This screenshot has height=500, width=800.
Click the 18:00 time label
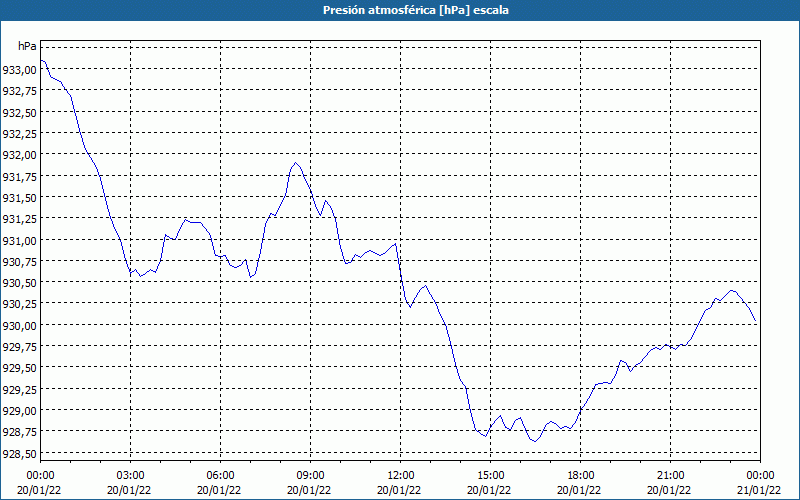tap(581, 476)
